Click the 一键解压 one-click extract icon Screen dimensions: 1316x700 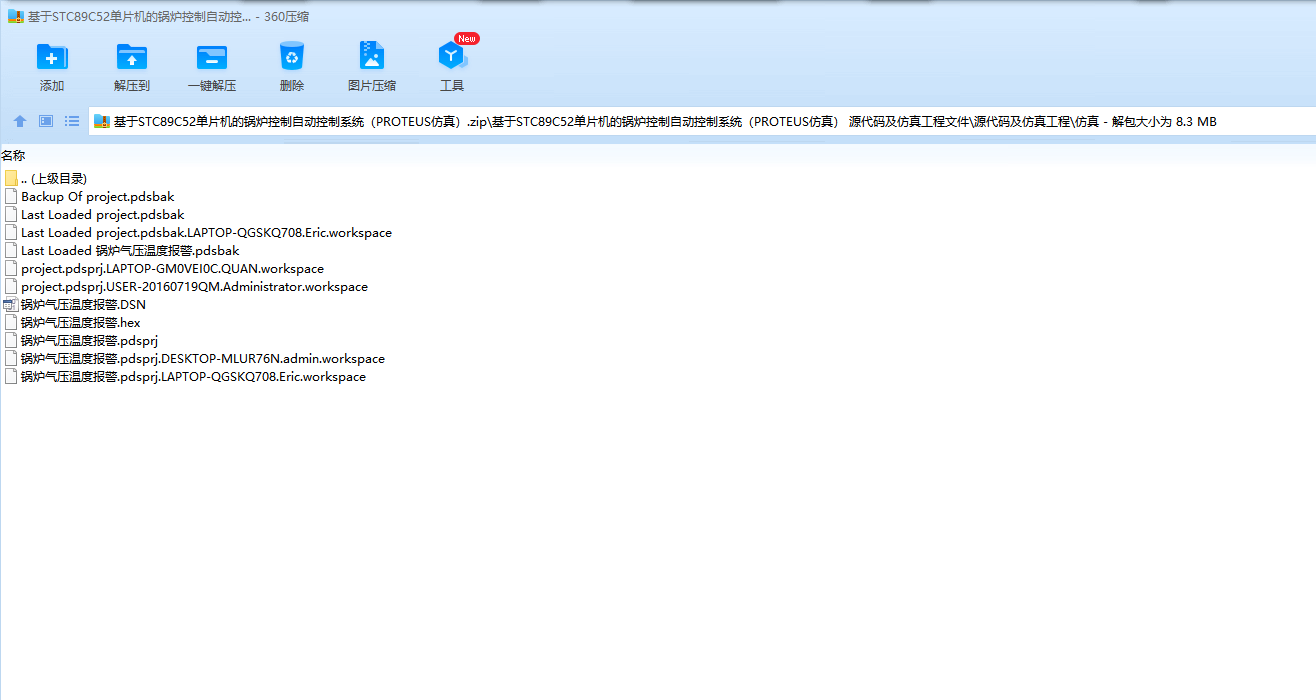pos(212,56)
